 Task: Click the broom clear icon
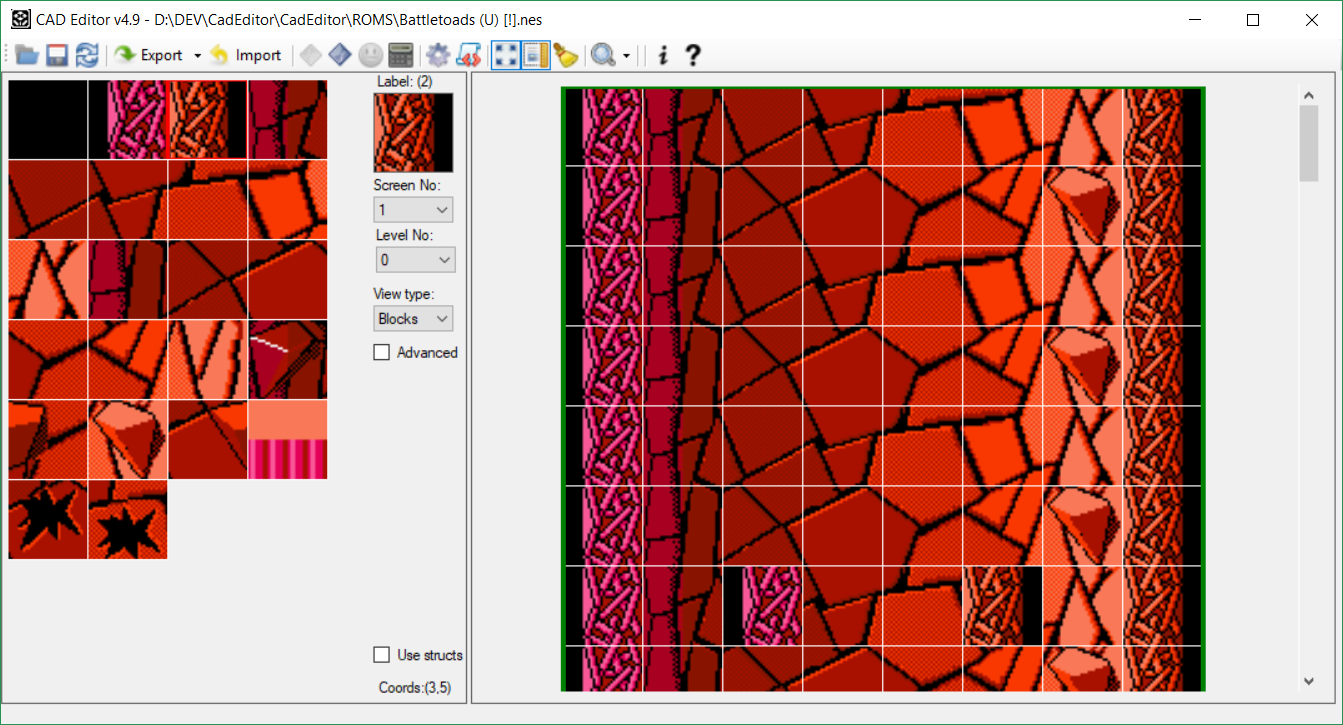pyautogui.click(x=566, y=55)
